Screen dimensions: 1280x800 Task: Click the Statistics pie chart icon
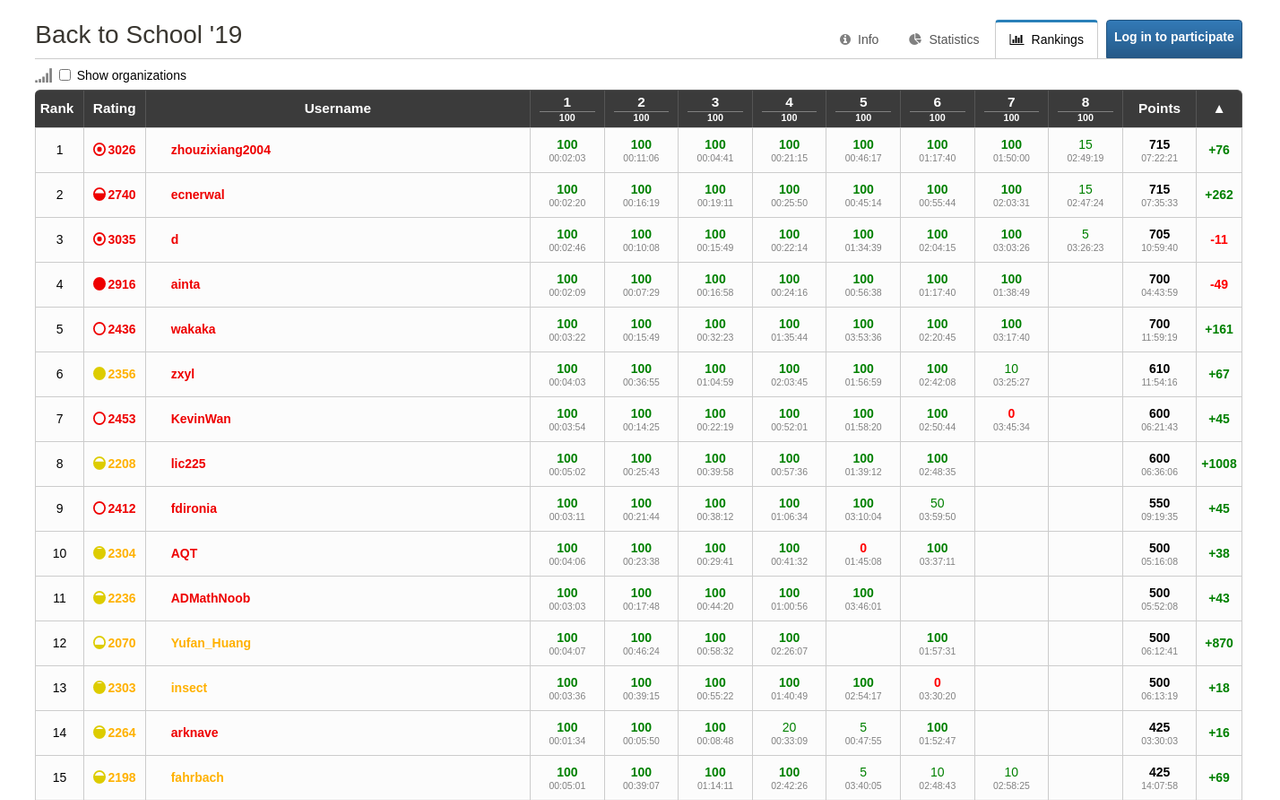pyautogui.click(x=915, y=40)
